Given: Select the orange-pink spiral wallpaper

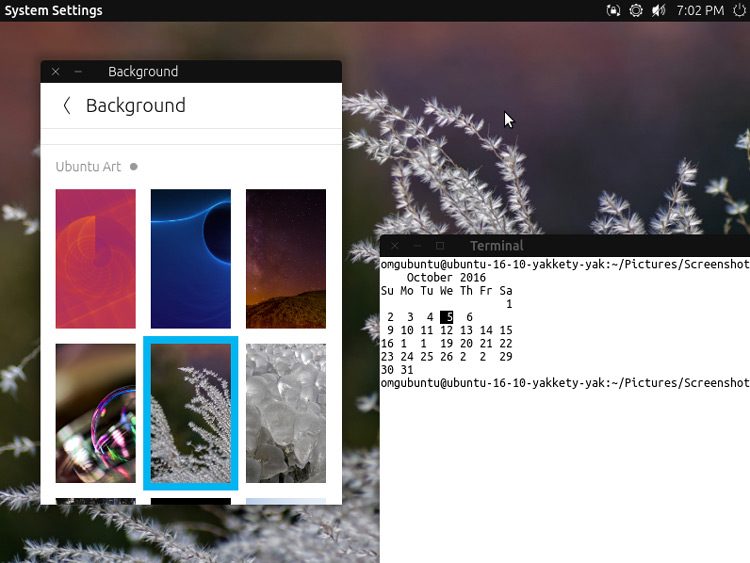Looking at the screenshot, I should click(x=96, y=259).
